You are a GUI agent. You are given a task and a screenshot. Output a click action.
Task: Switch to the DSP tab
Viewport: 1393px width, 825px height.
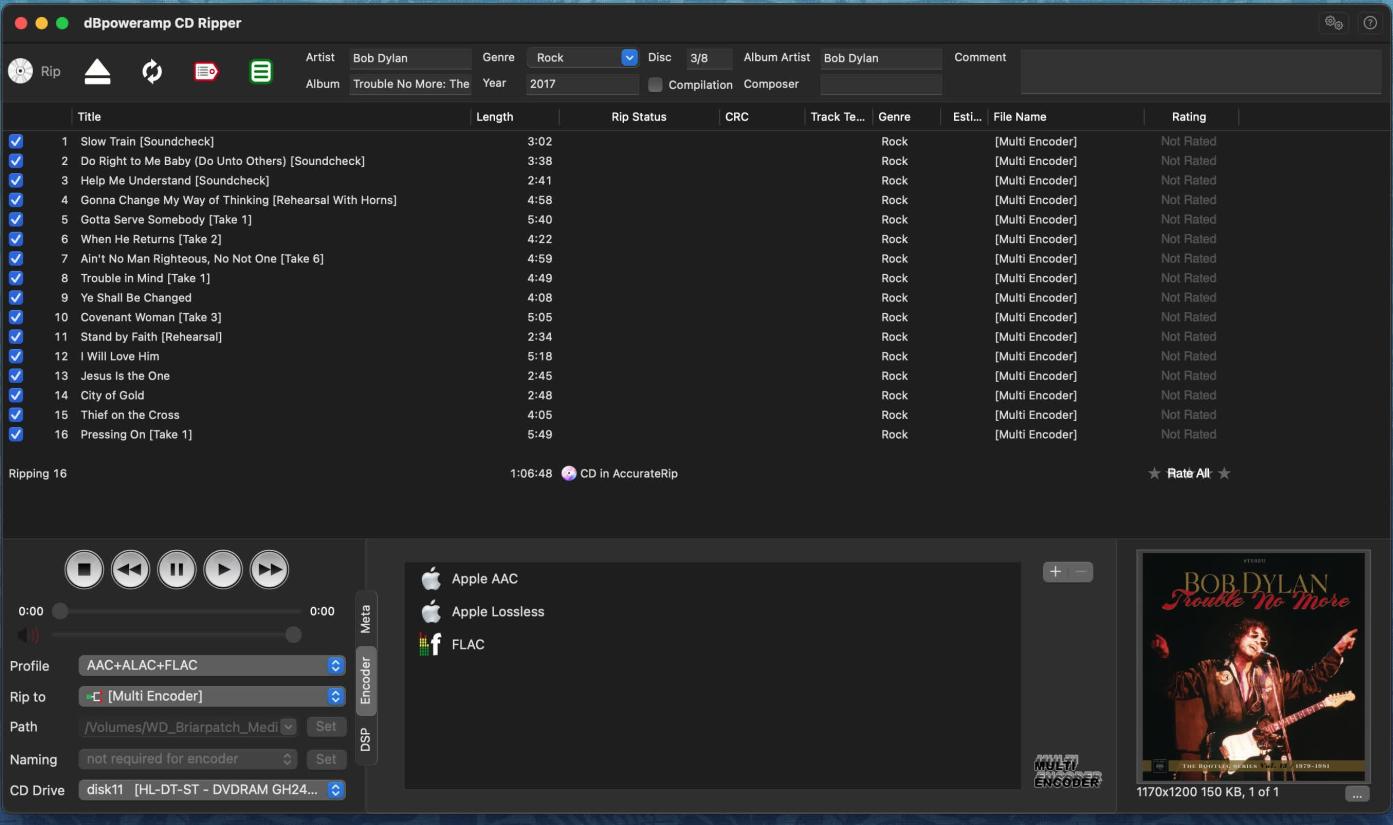pos(366,740)
